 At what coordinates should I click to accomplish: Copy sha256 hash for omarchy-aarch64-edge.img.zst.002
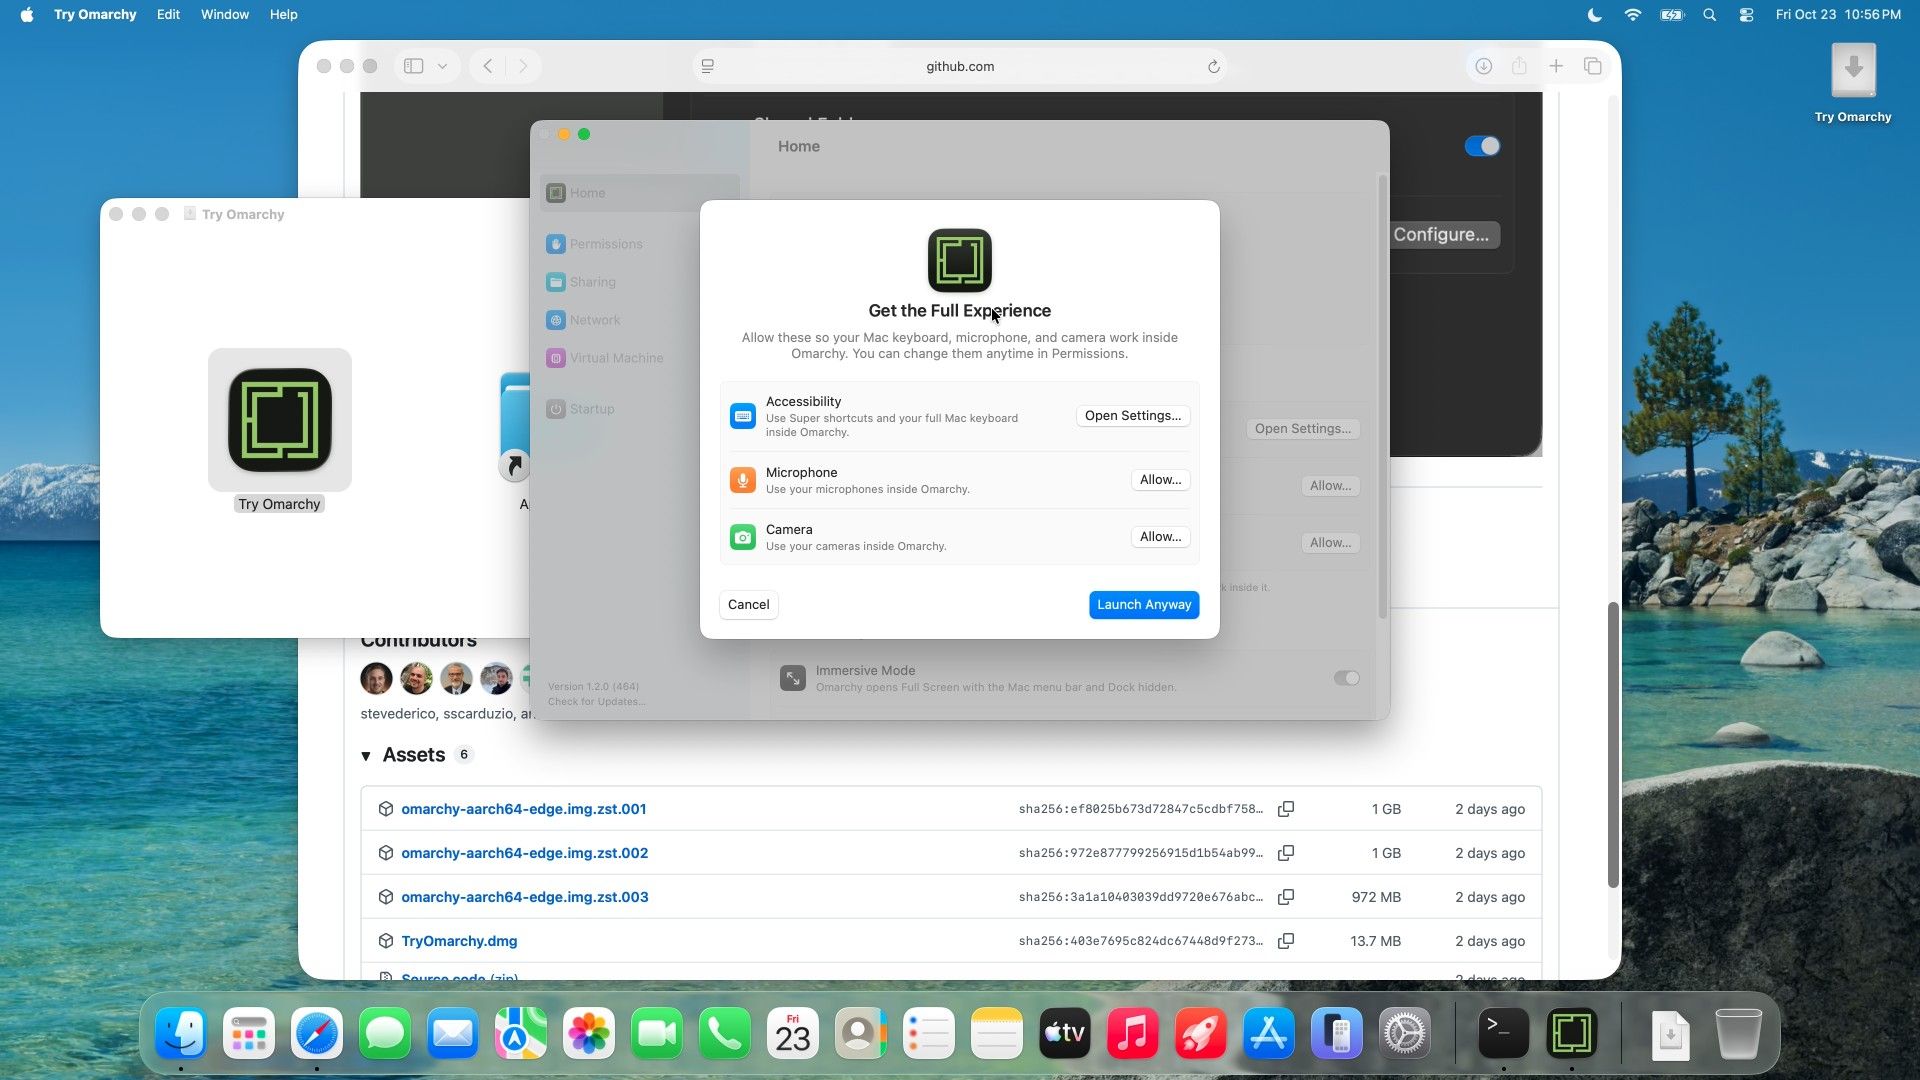pyautogui.click(x=1286, y=853)
